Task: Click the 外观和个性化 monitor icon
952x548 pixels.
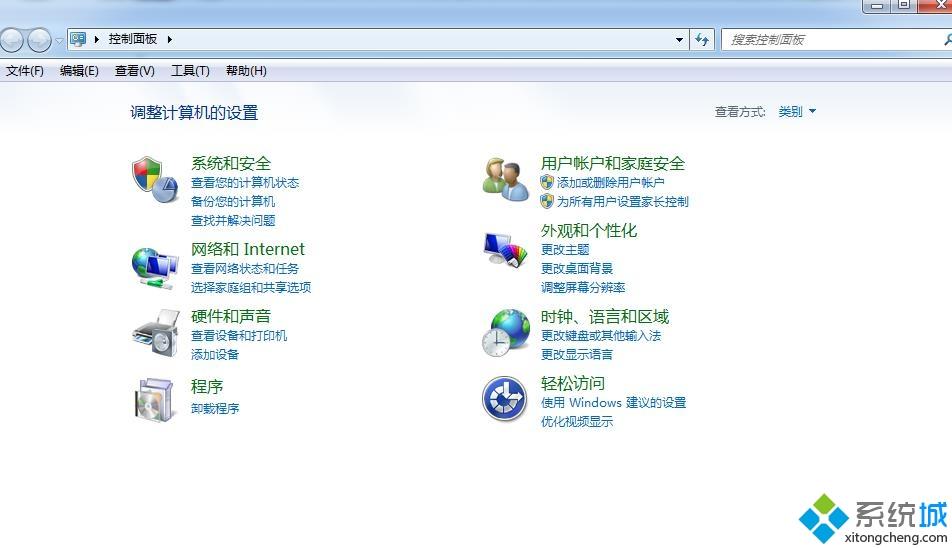Action: pyautogui.click(x=506, y=249)
